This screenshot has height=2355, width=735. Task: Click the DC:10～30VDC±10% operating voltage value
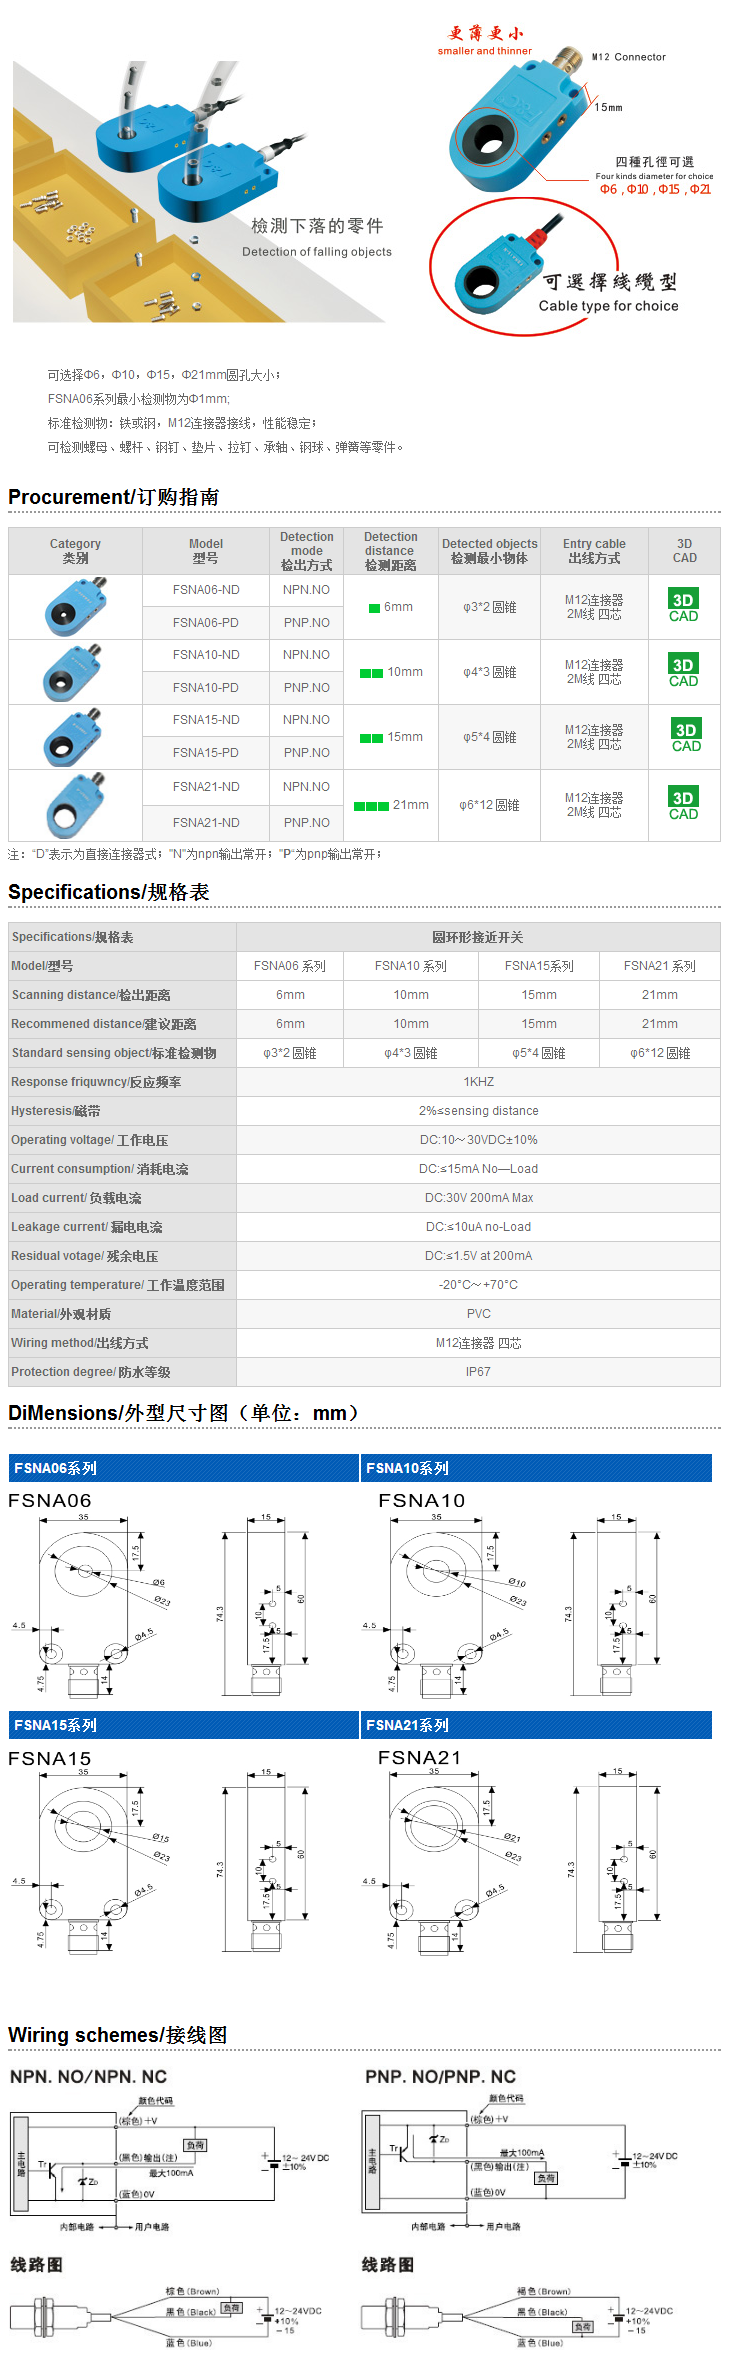pos(479,1140)
